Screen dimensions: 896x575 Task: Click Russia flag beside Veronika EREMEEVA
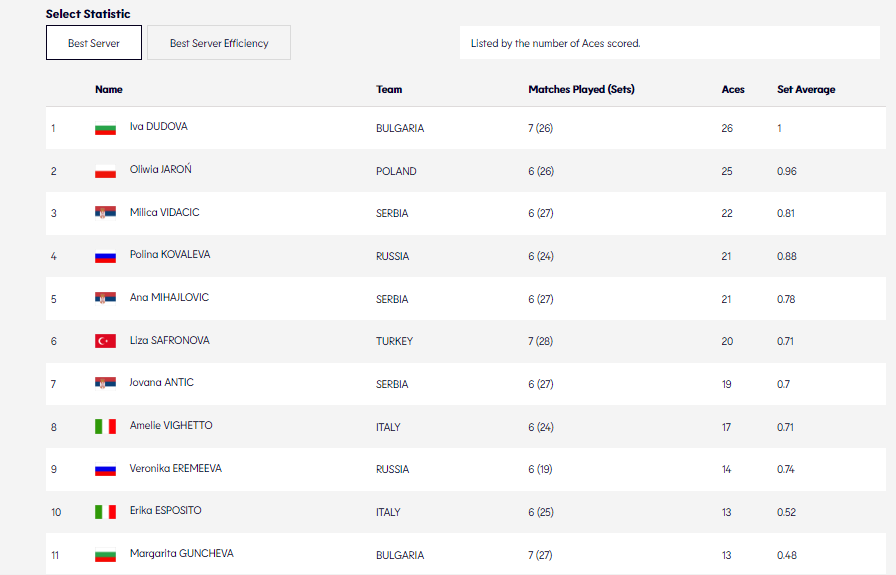(x=105, y=470)
